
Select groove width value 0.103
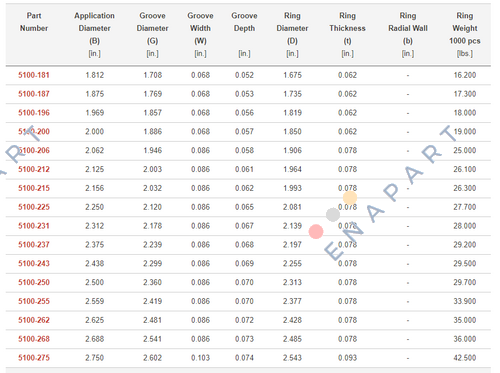(x=200, y=358)
